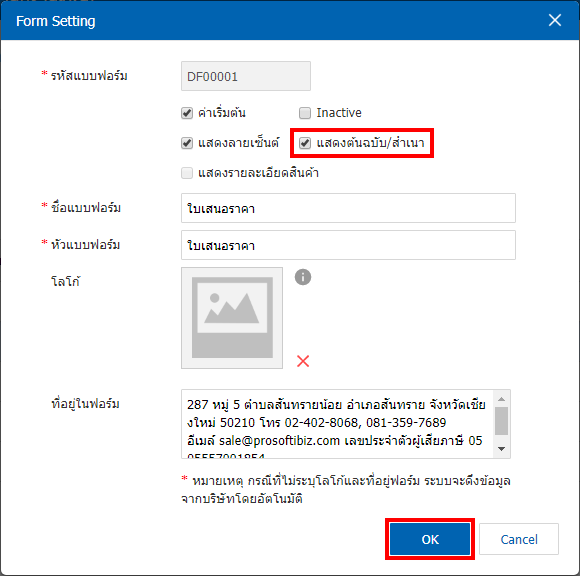Viewport: 580px width, 576px height.
Task: Click the address box scrollbar thumb
Action: (x=502, y=421)
